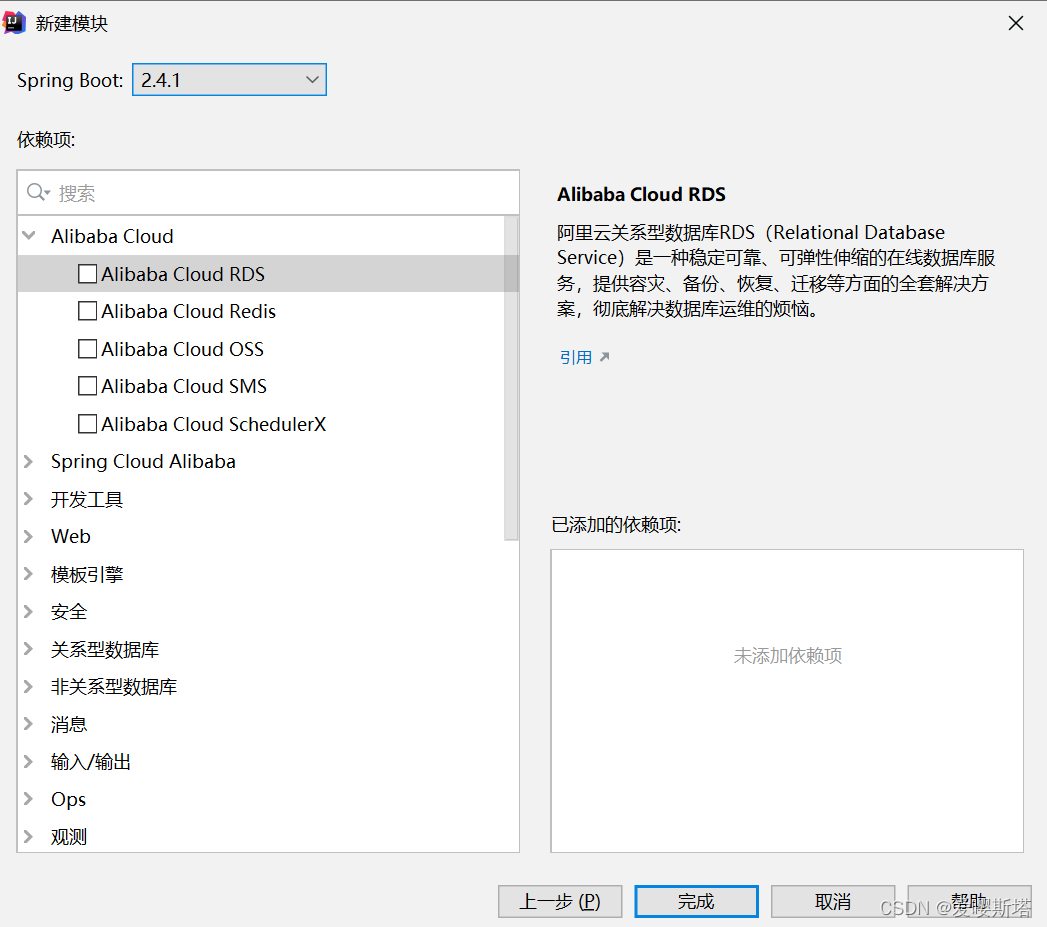Viewport: 1047px width, 927px height.
Task: Expand the 输入/输出 category
Action: coord(29,761)
